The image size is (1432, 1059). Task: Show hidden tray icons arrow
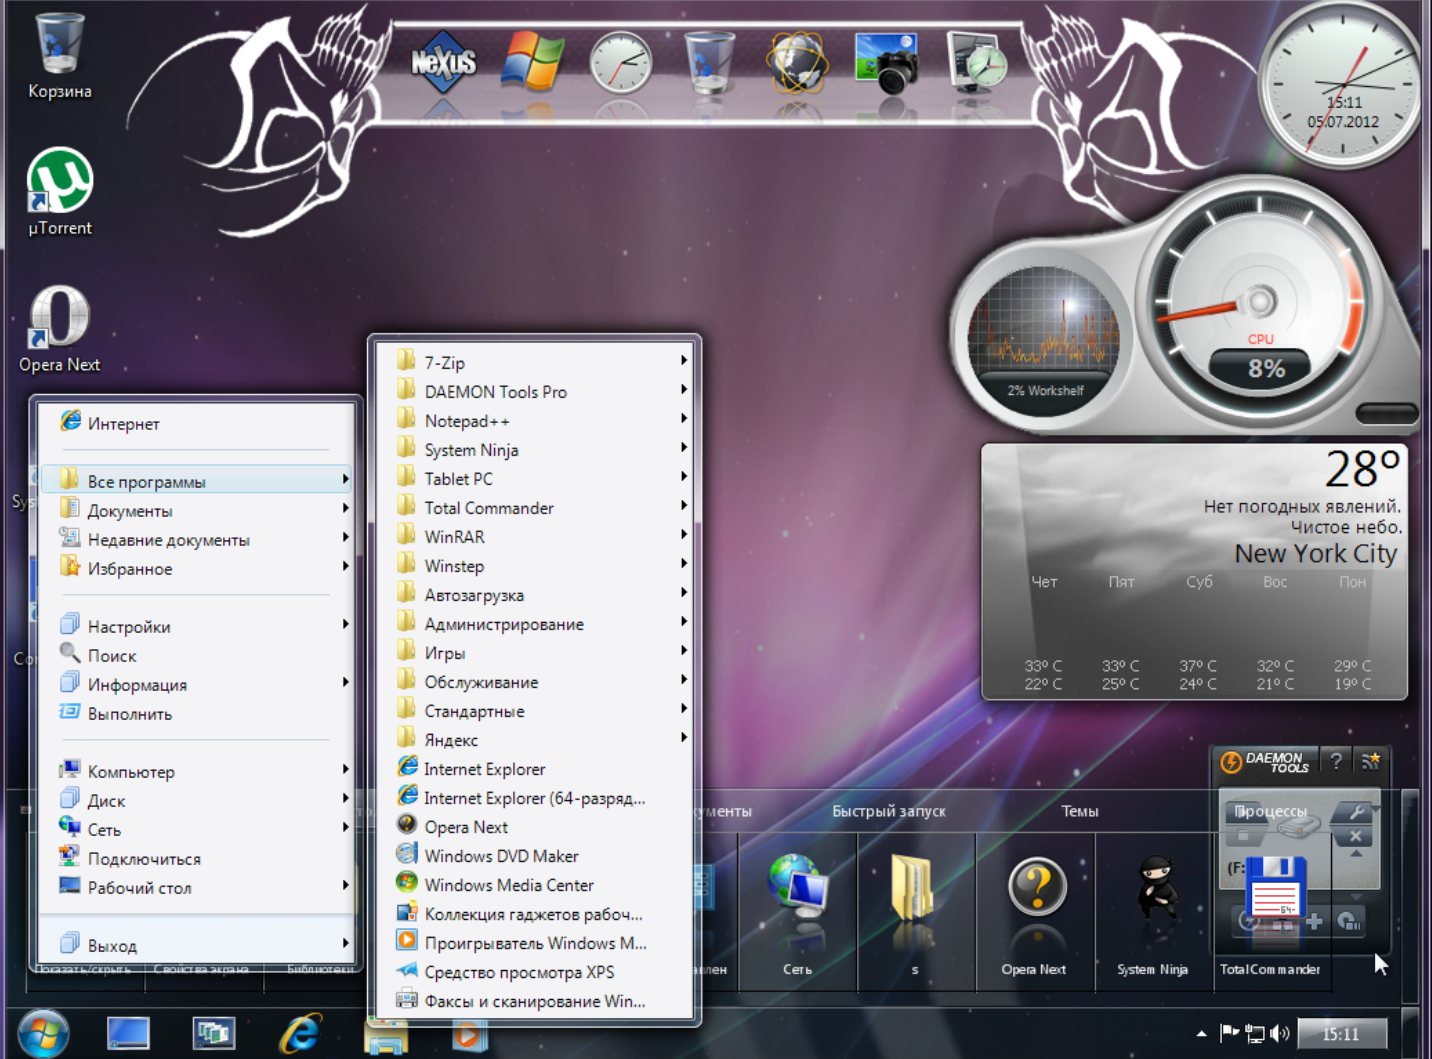point(1201,1034)
